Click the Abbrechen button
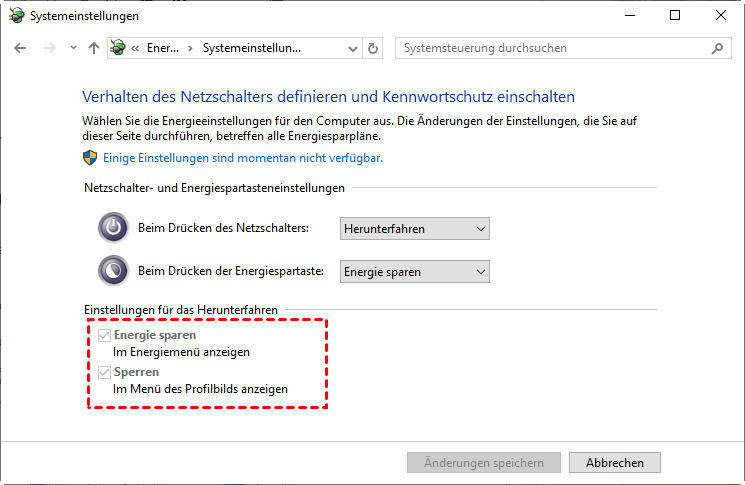Viewport: 745px width, 485px height. tap(614, 462)
